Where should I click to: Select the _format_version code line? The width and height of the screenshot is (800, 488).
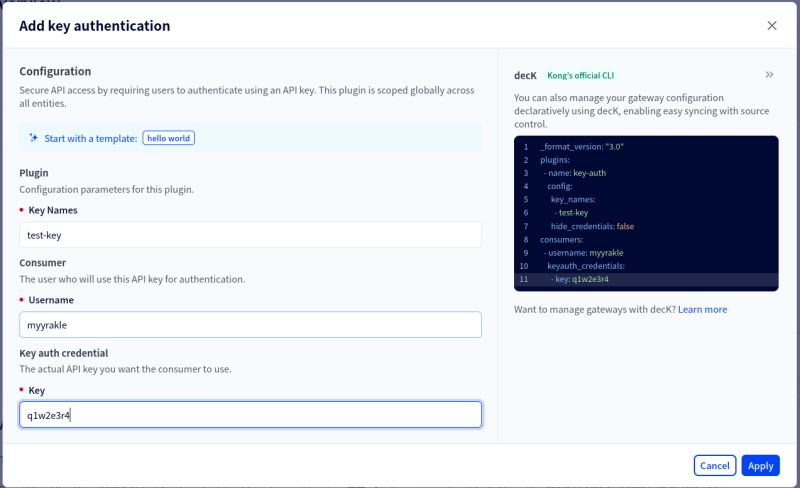[582, 146]
